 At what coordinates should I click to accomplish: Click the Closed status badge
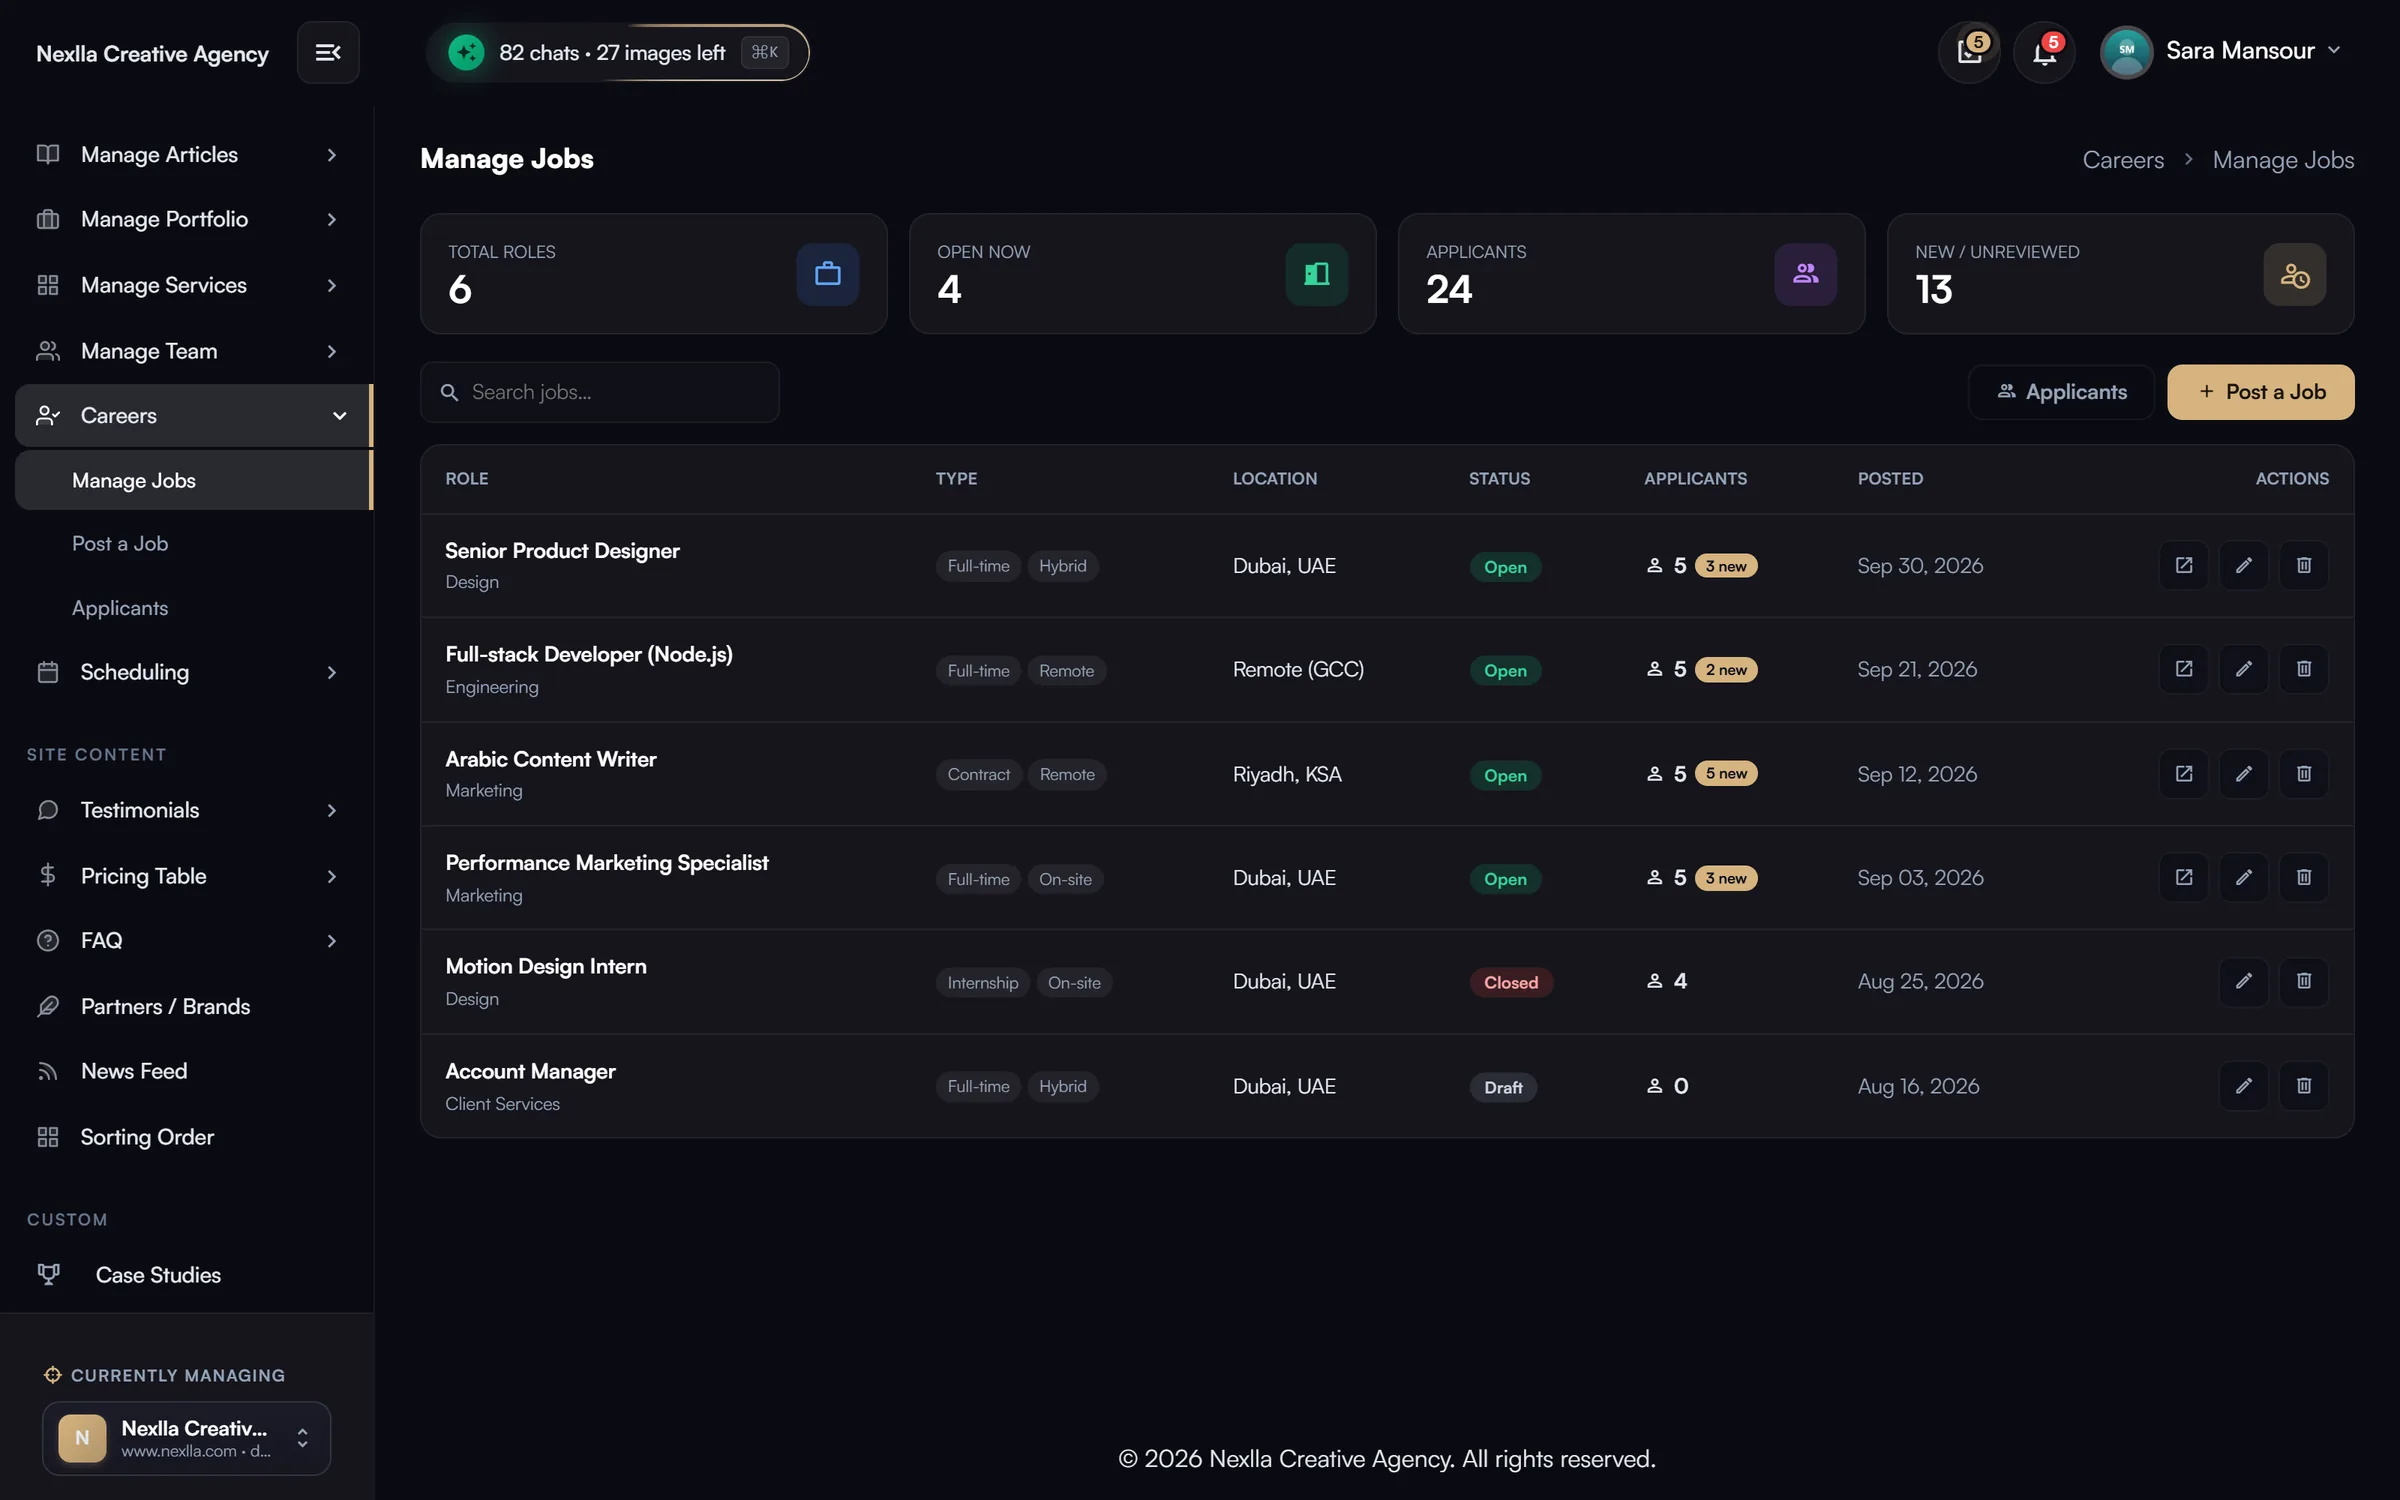pos(1511,982)
